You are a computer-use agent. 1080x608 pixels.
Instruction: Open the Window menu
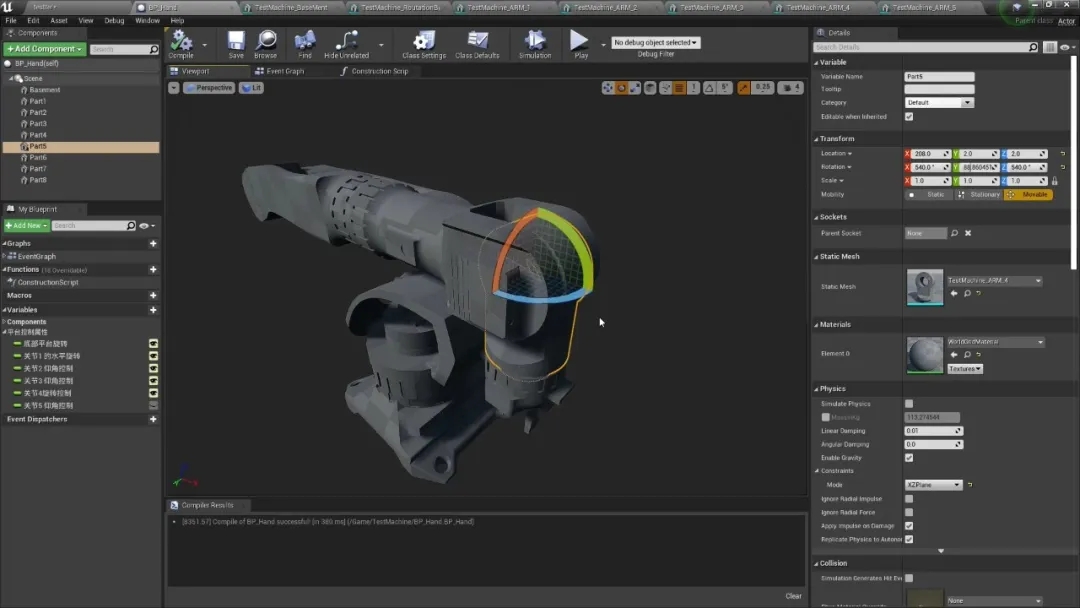tap(147, 21)
